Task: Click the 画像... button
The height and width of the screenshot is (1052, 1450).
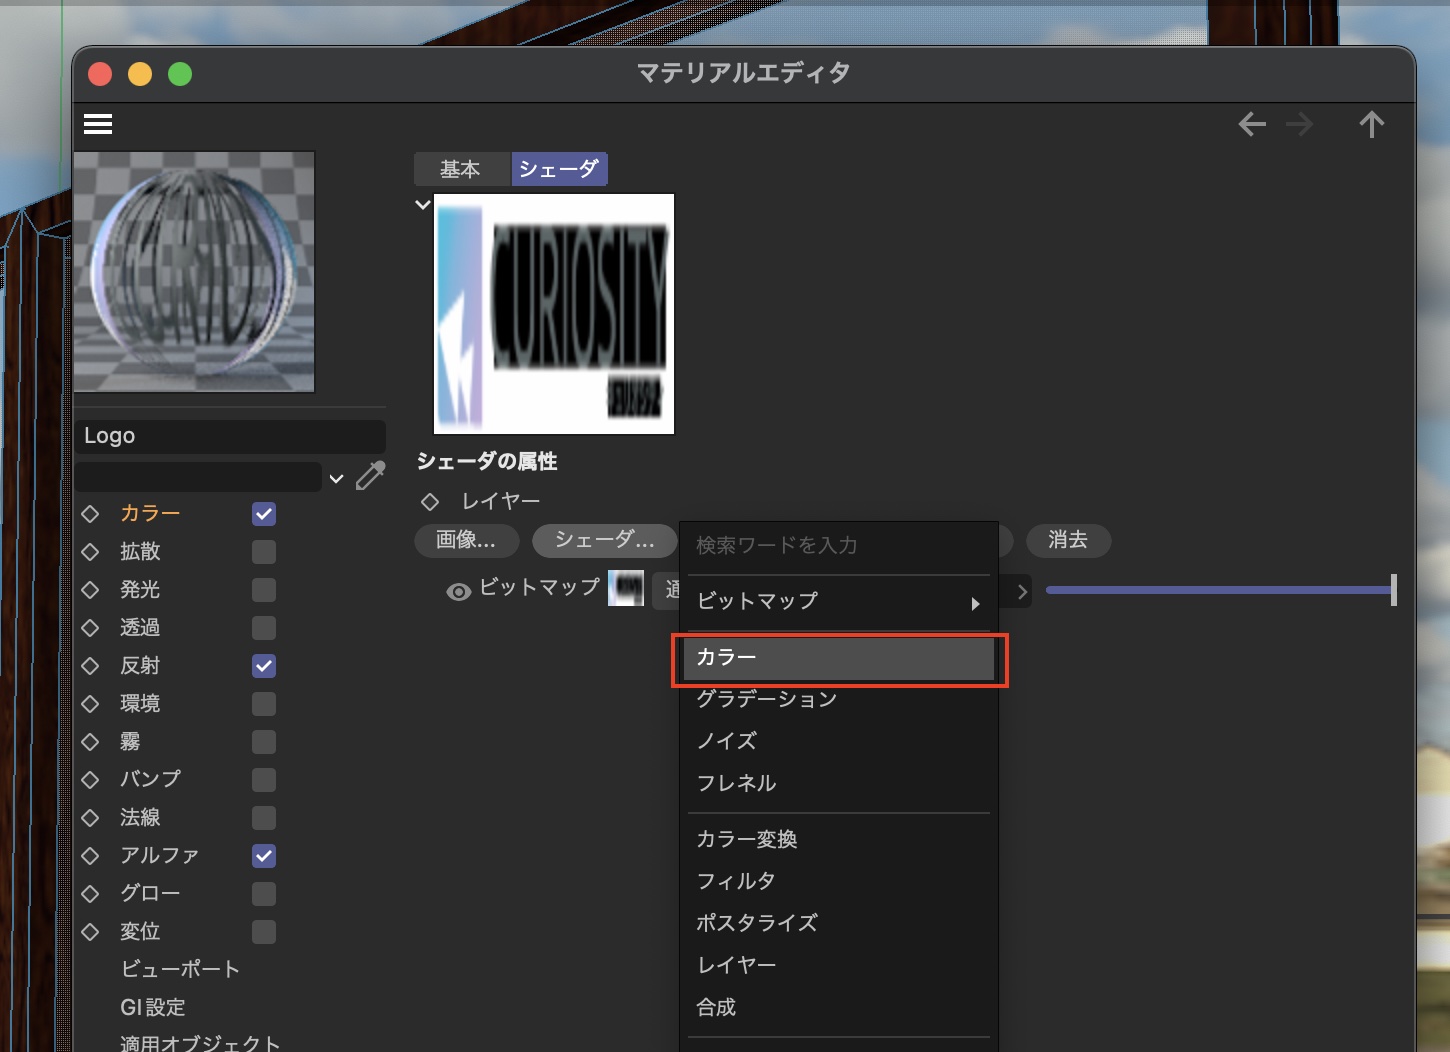Action: (x=466, y=541)
